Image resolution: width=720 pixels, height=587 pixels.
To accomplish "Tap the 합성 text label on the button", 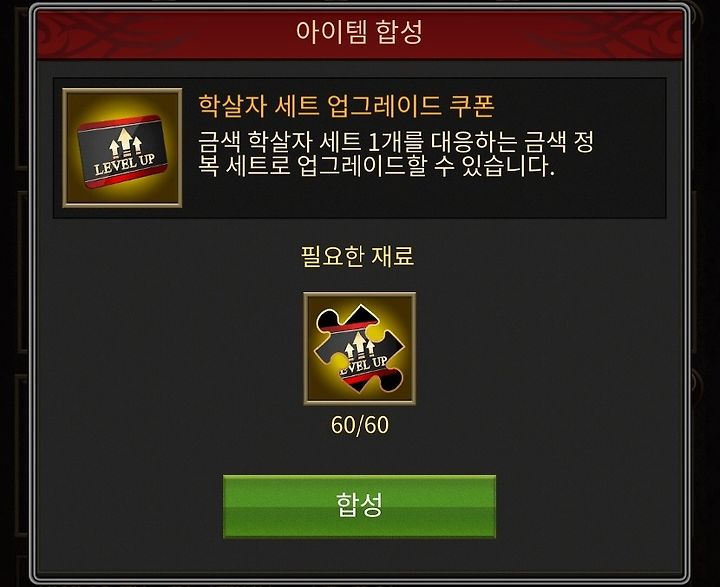I will coord(359,505).
